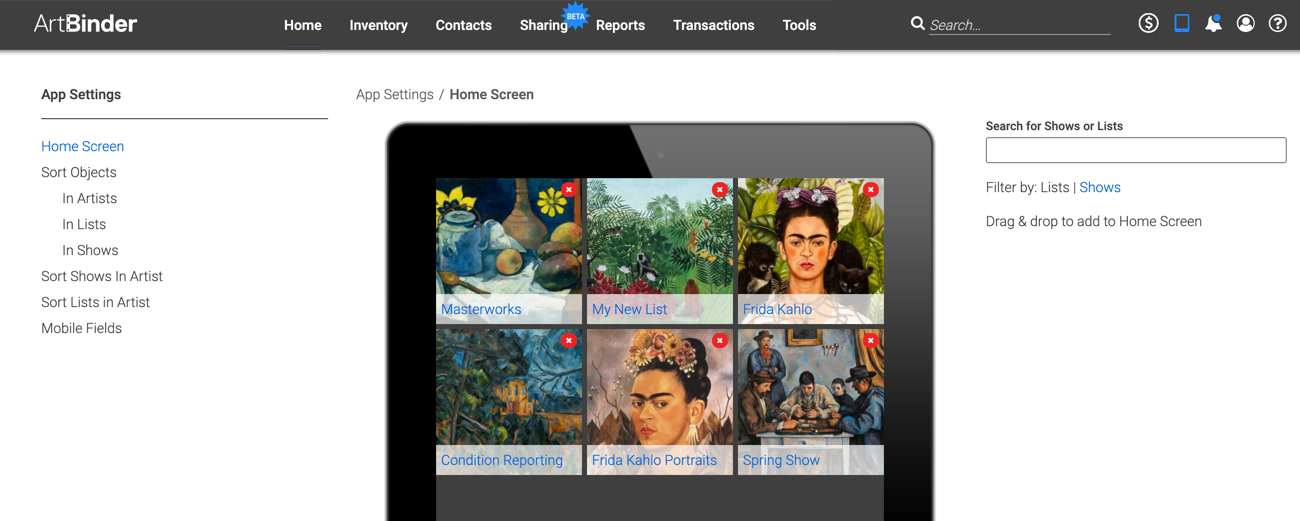
Task: Open the user account profile icon
Action: pos(1245,23)
